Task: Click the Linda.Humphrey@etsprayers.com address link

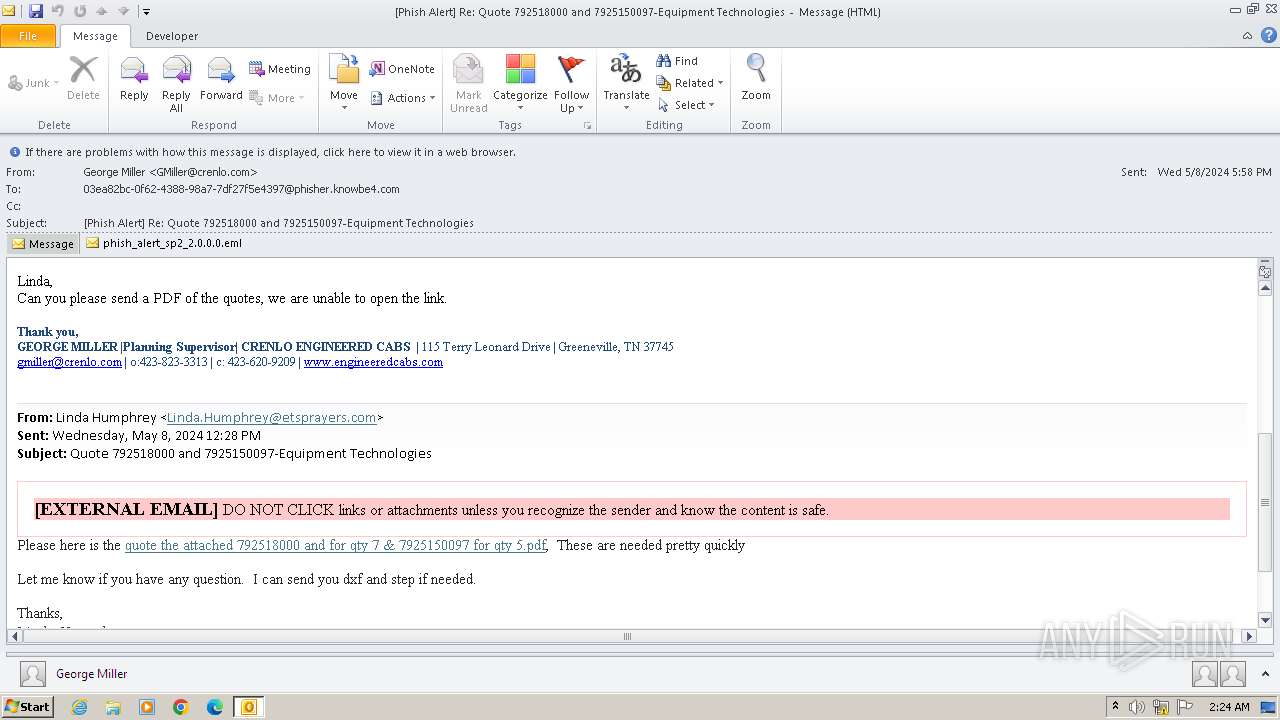Action: (272, 418)
